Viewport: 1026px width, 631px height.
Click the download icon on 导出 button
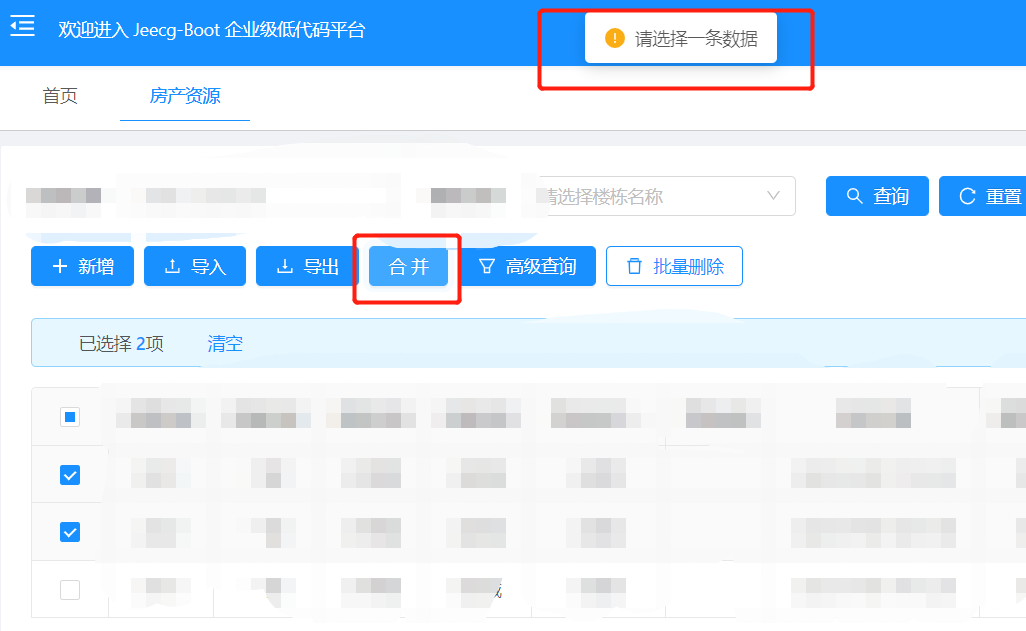[285, 266]
